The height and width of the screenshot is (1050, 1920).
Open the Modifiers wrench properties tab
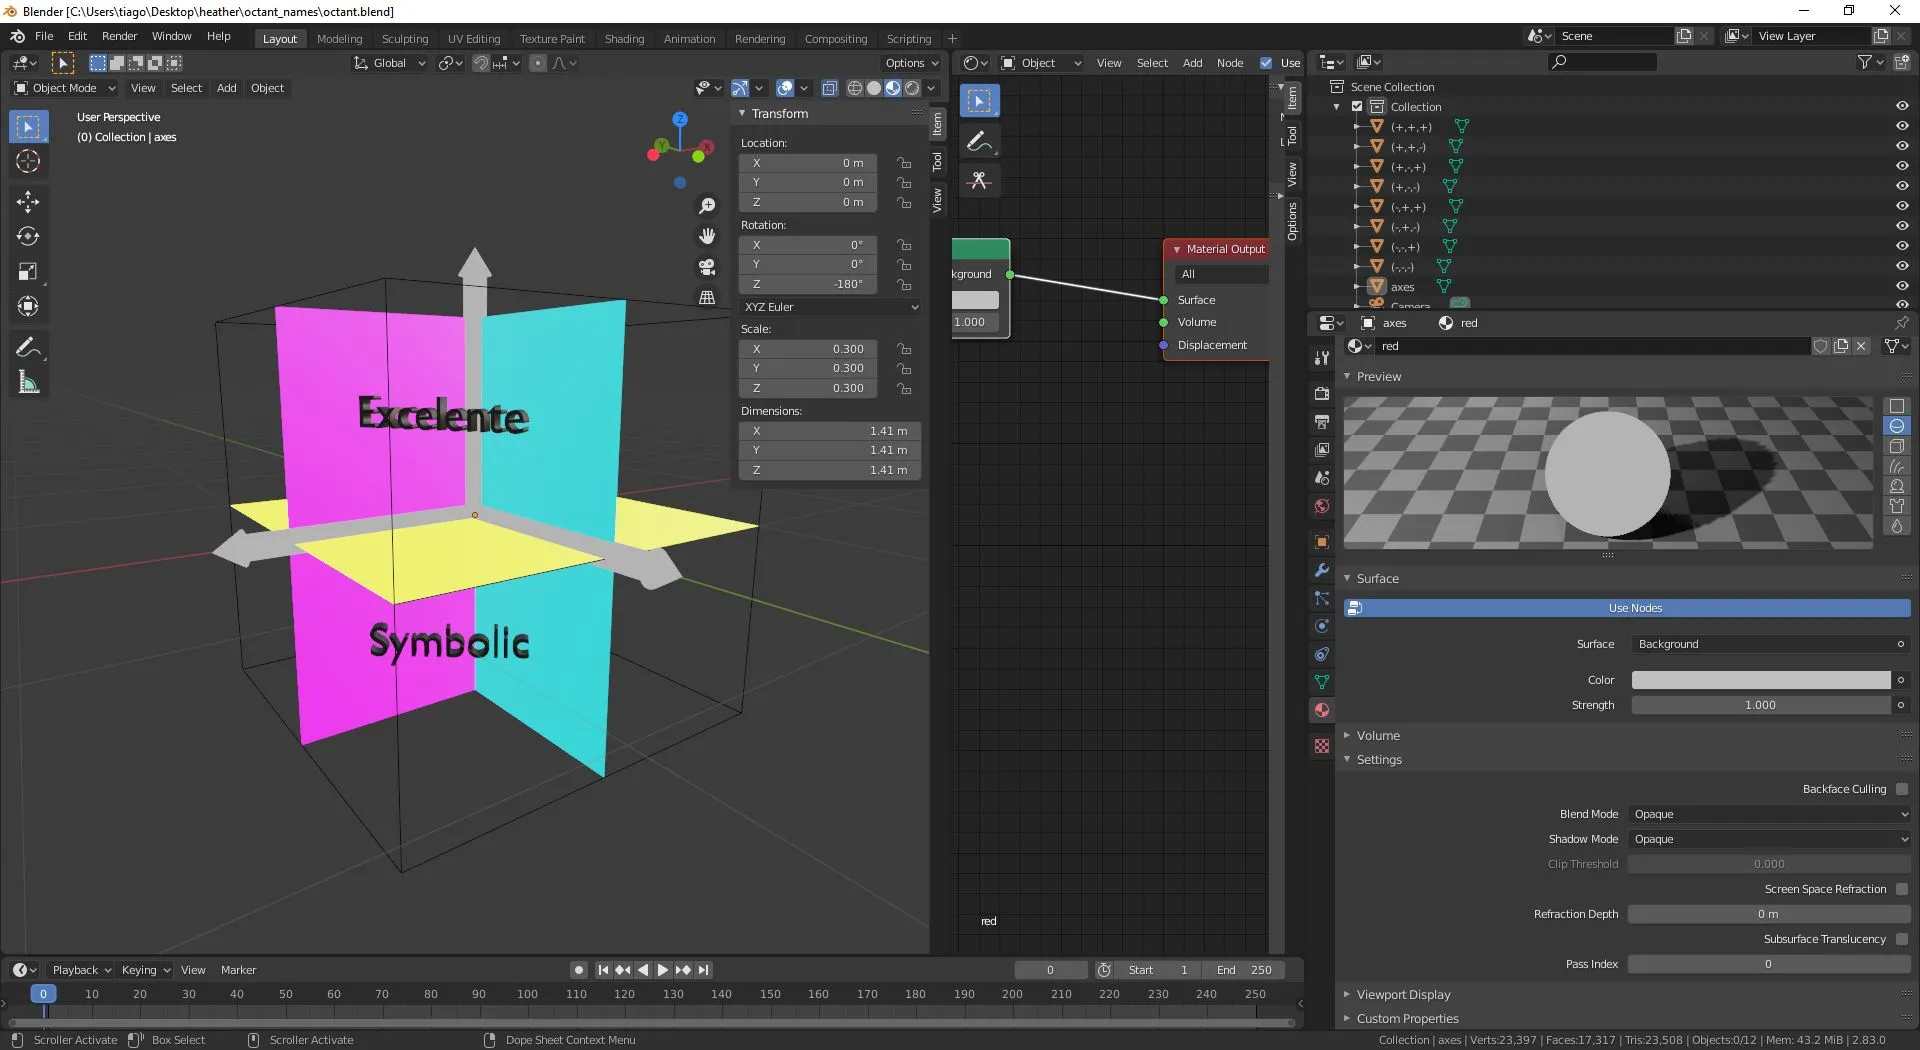(x=1322, y=570)
